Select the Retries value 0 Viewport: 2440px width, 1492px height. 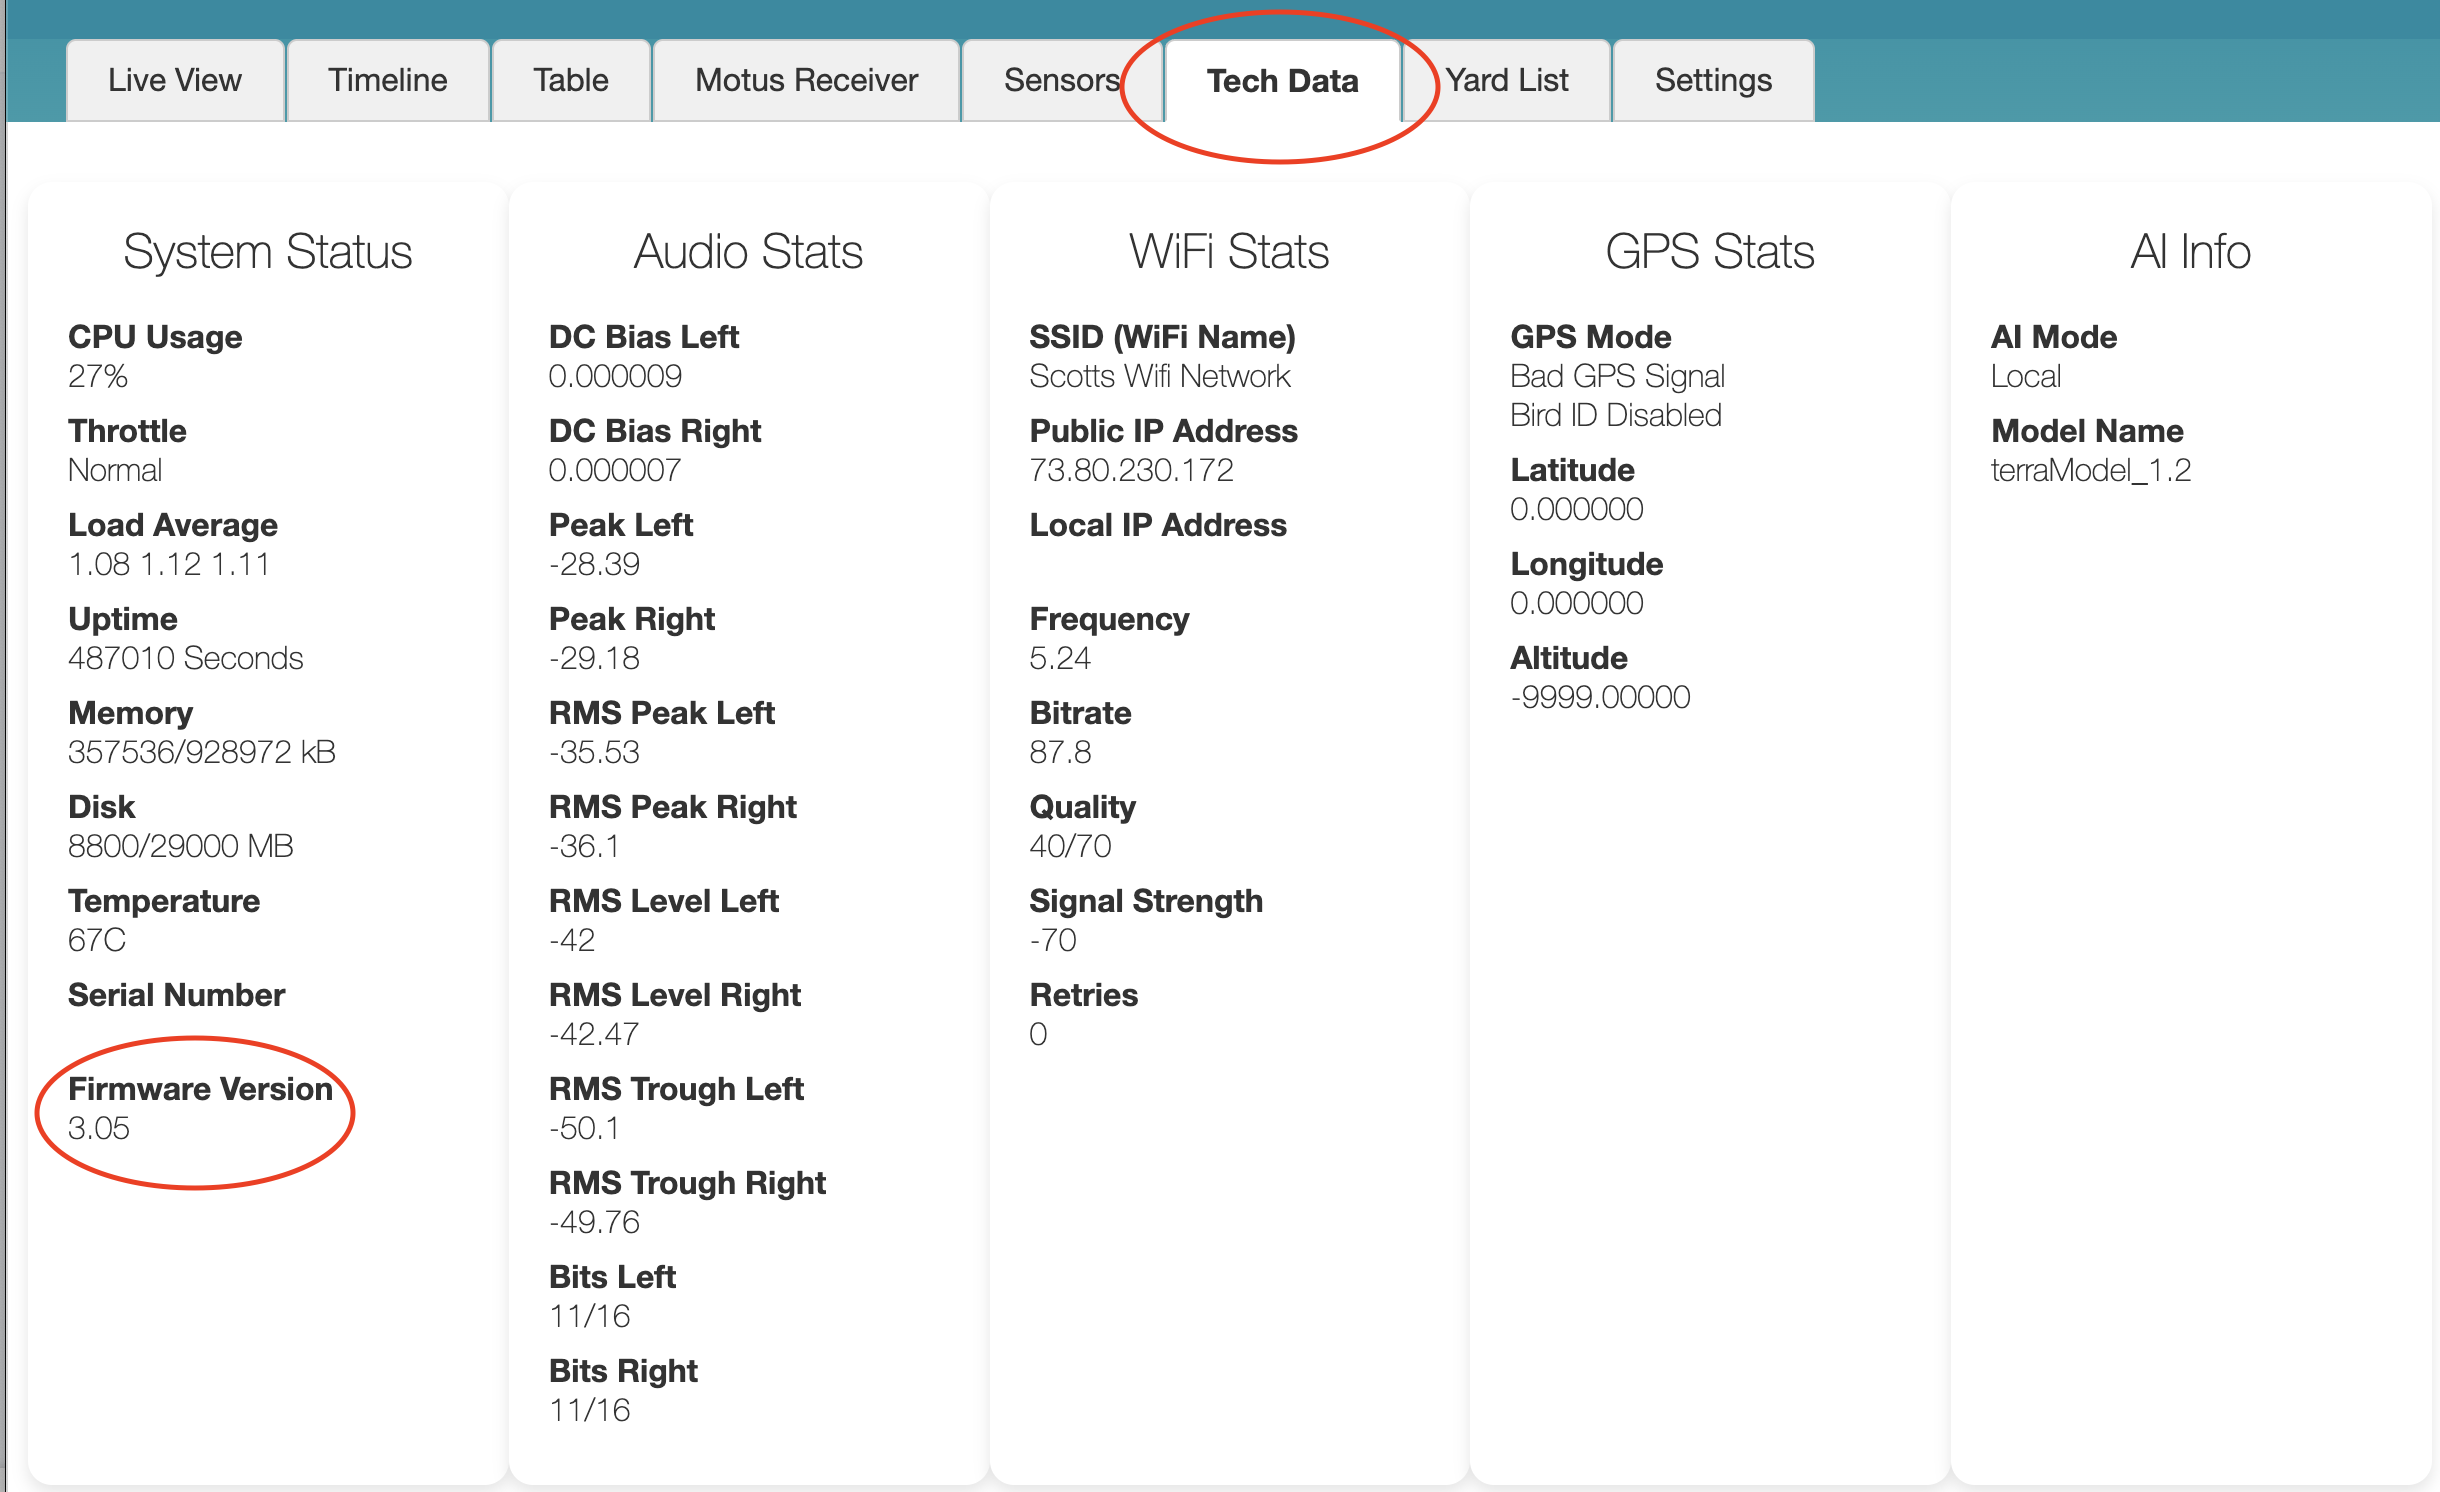[x=1038, y=1034]
